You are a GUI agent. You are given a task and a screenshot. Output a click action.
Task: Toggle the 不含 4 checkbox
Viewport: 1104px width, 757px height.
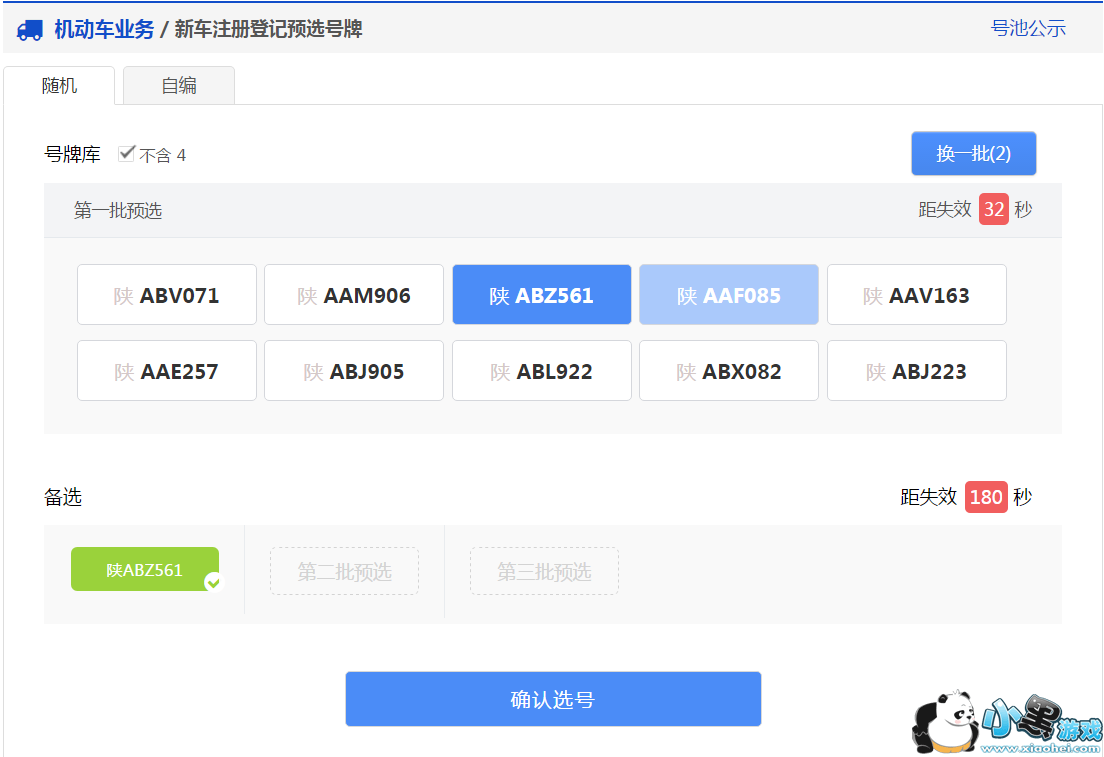pos(127,153)
